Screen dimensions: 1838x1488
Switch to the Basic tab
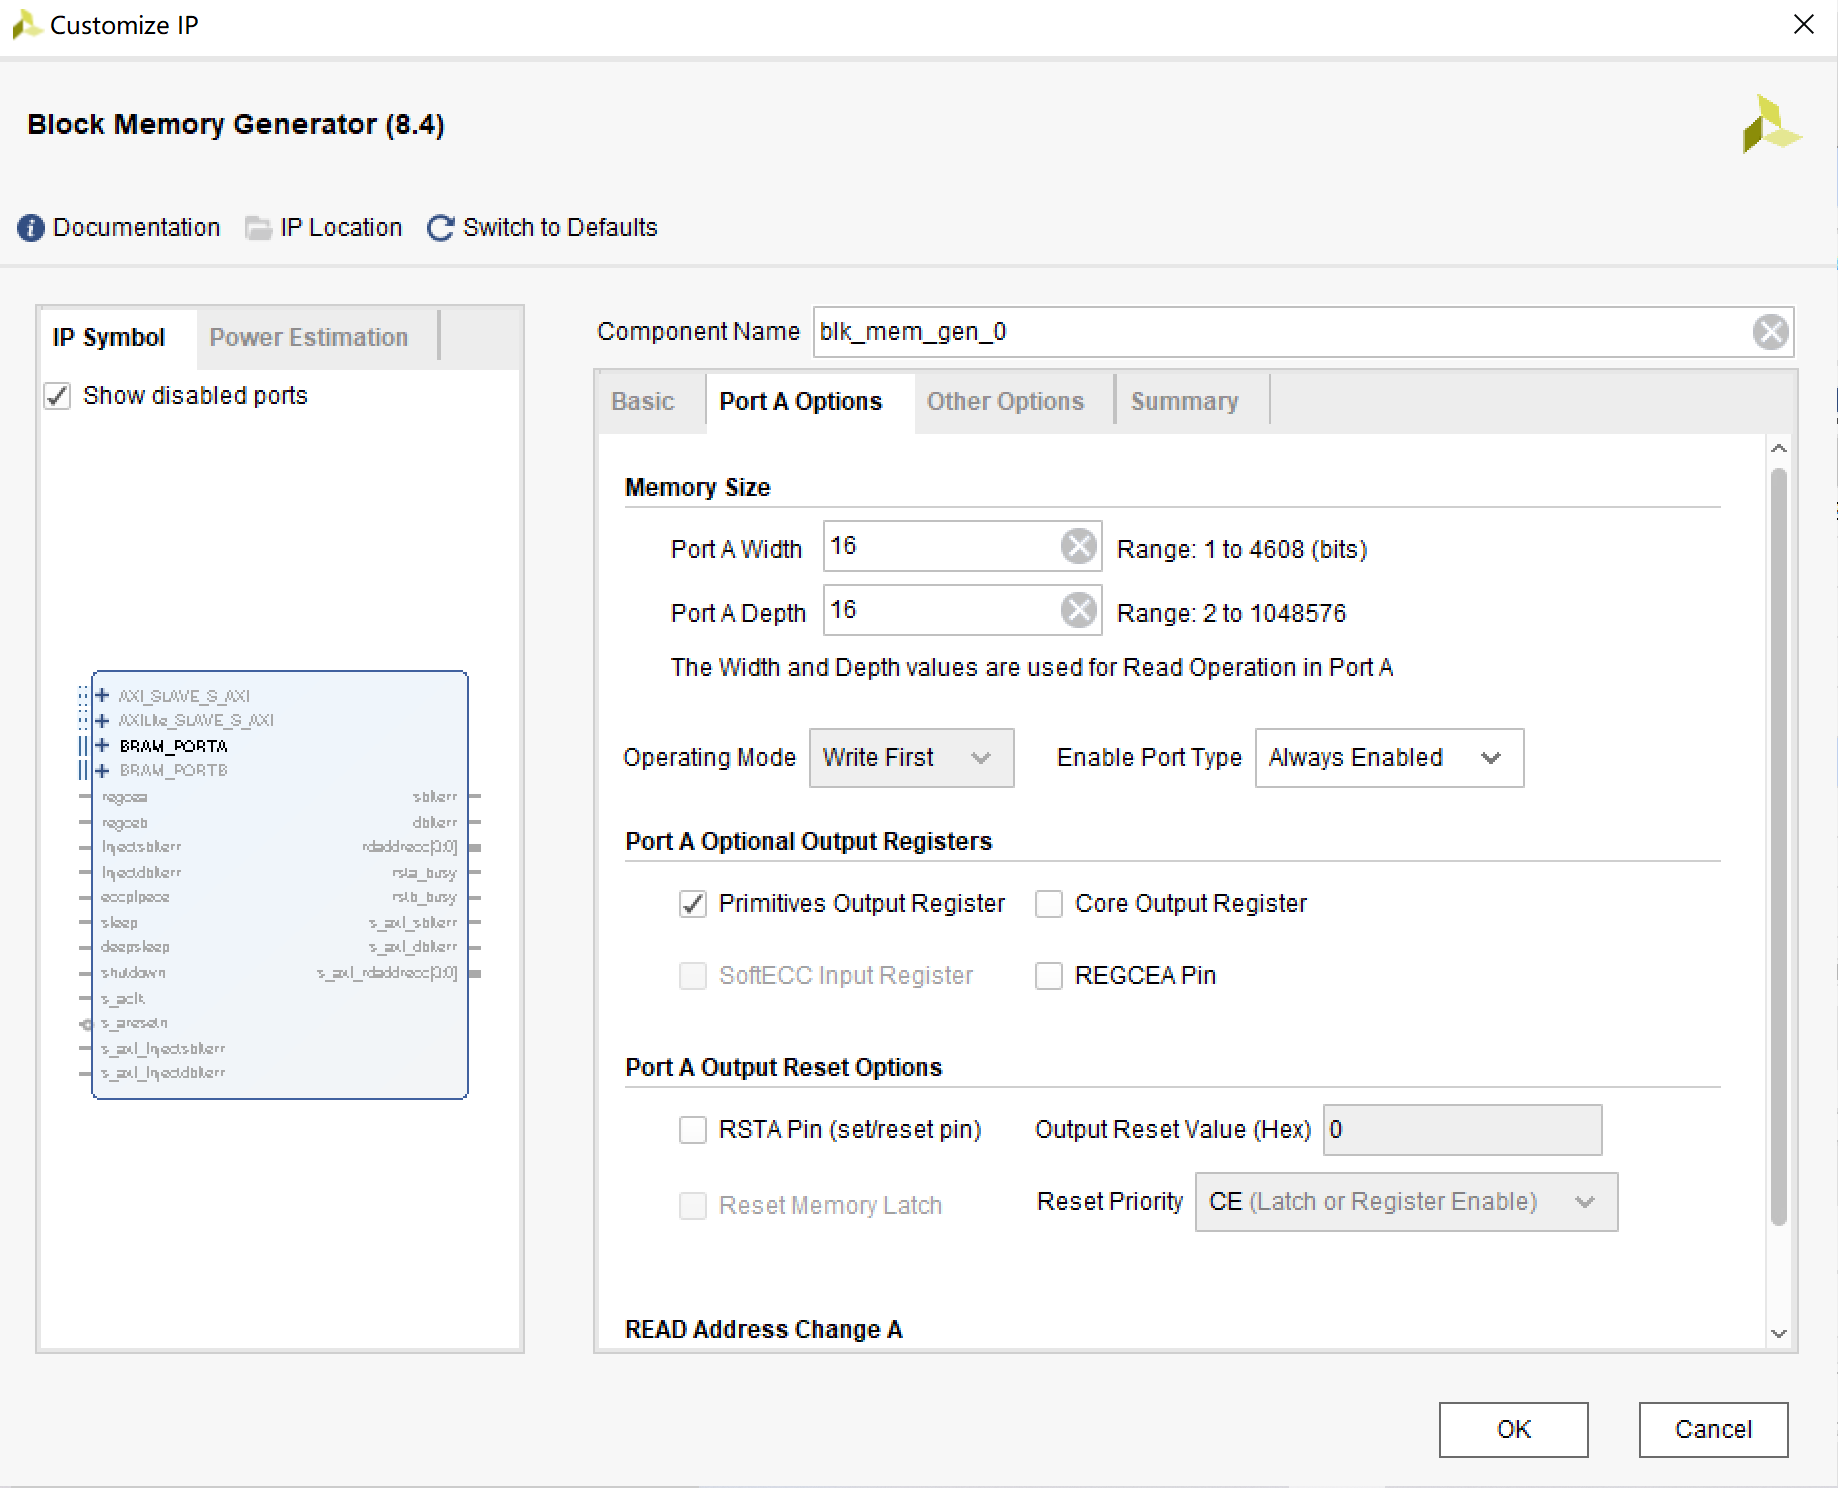coord(643,402)
